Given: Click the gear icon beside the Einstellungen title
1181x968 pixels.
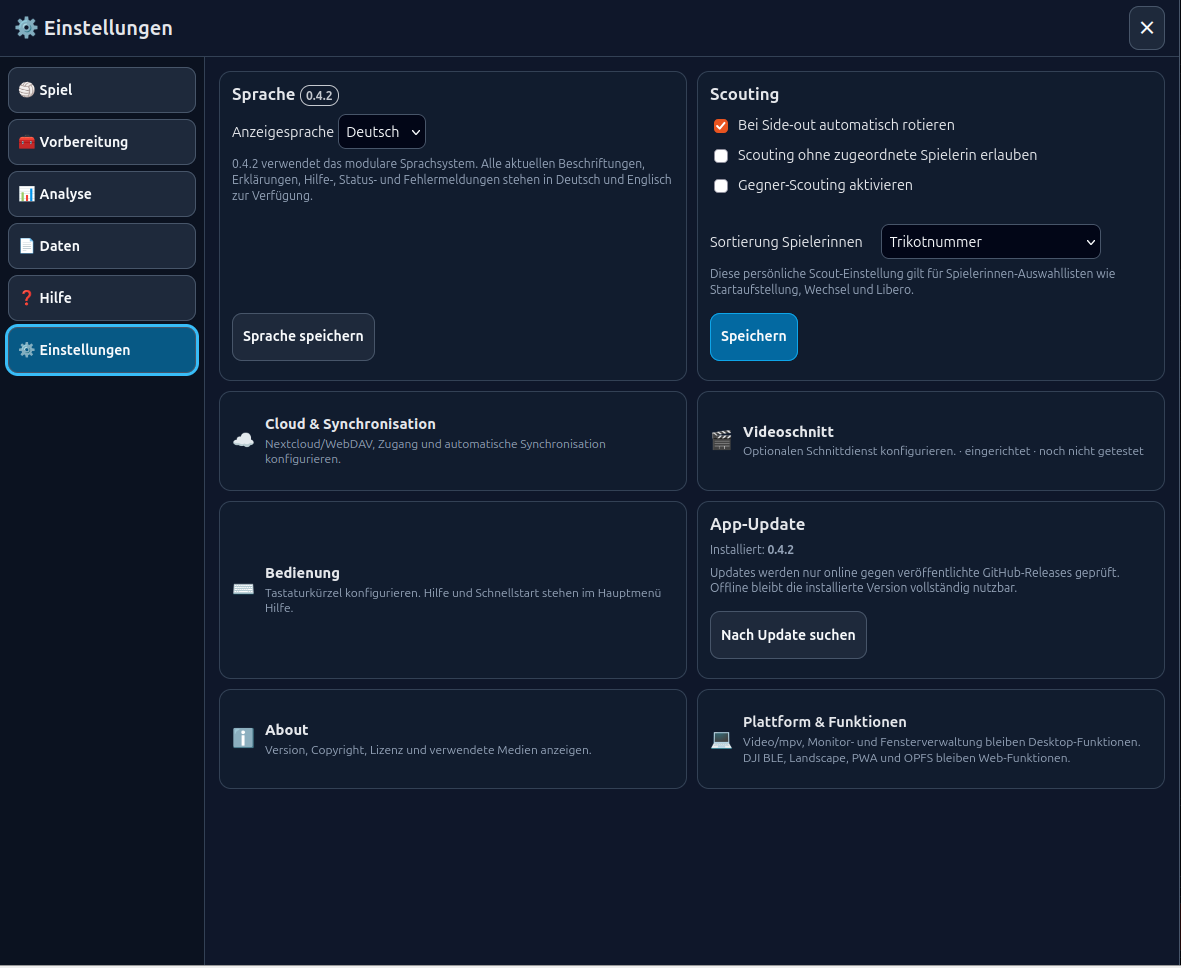Looking at the screenshot, I should click(26, 28).
